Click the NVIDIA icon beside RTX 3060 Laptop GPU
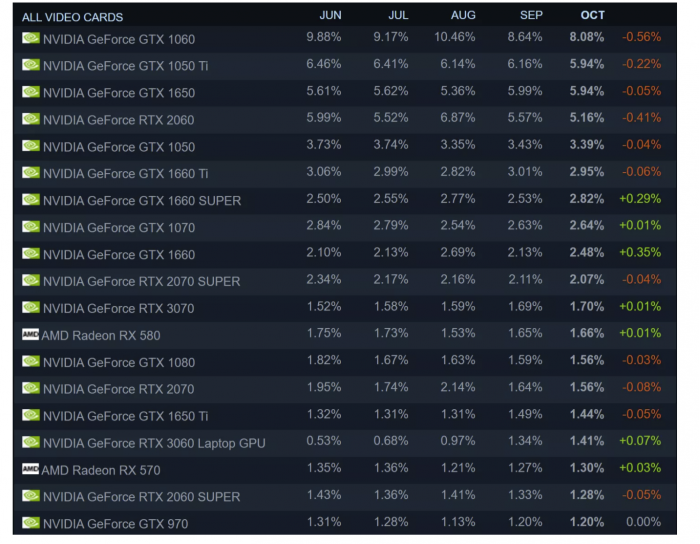The image size is (700, 544). pyautogui.click(x=31, y=442)
